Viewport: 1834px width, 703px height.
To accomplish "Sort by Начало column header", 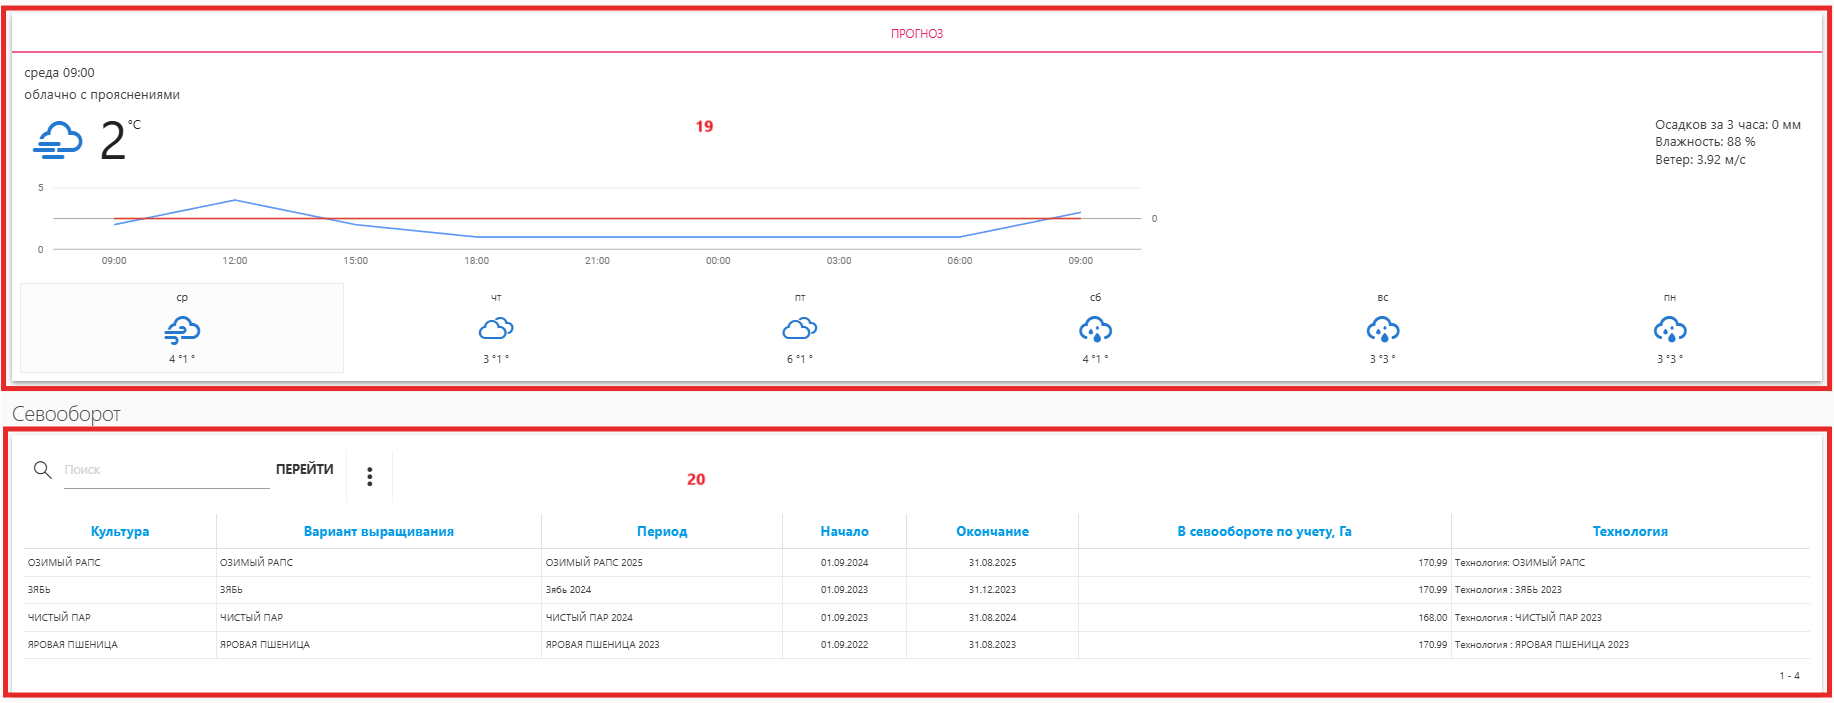I will coord(844,532).
